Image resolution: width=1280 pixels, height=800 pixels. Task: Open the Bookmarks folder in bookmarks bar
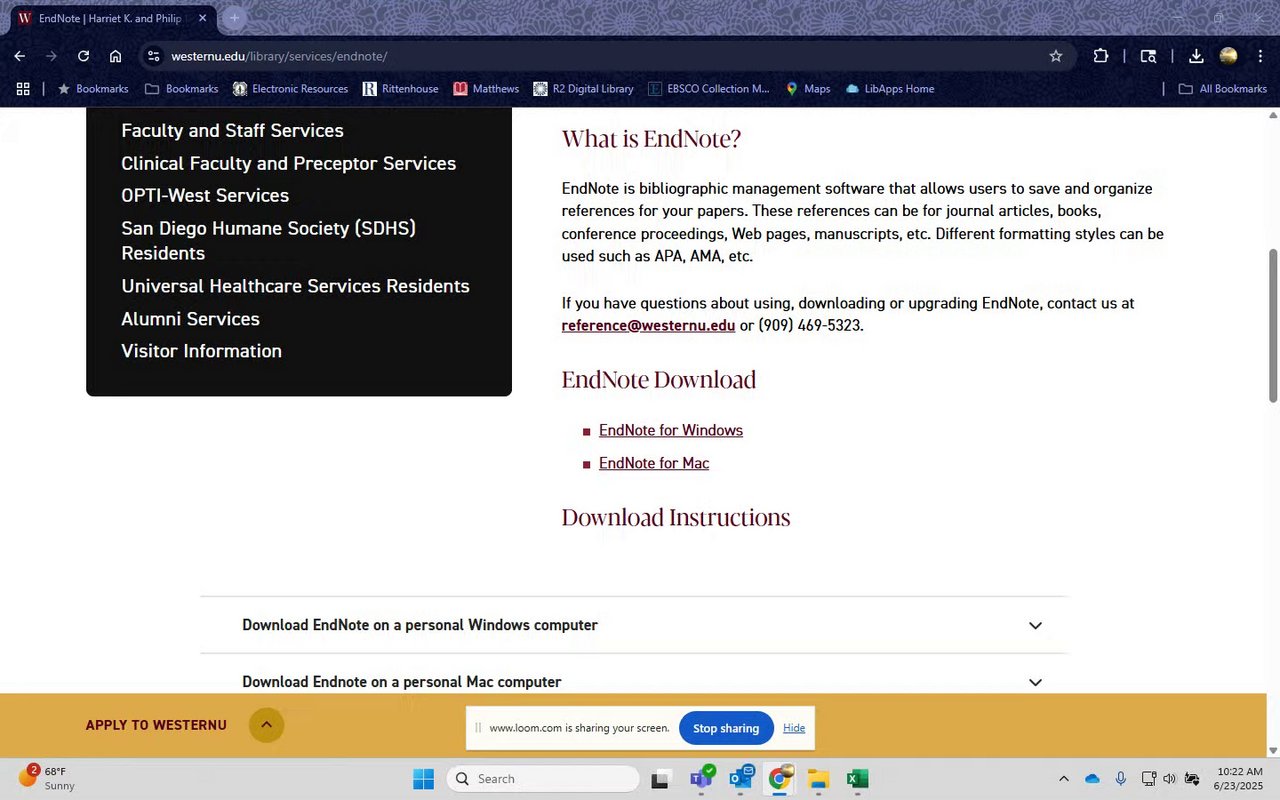(x=181, y=89)
